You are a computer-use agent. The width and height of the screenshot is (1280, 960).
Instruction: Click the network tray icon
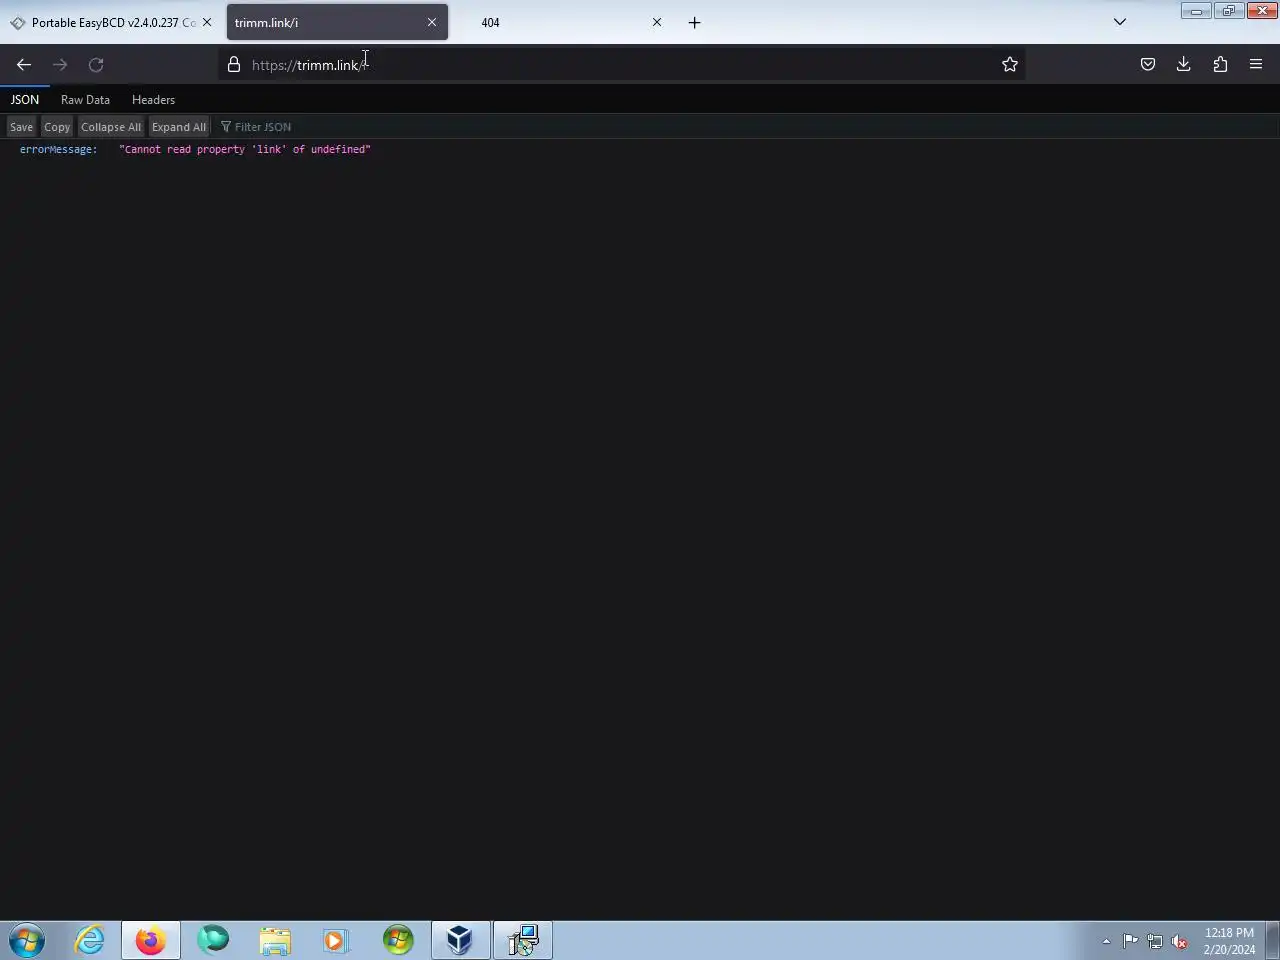click(x=1155, y=941)
